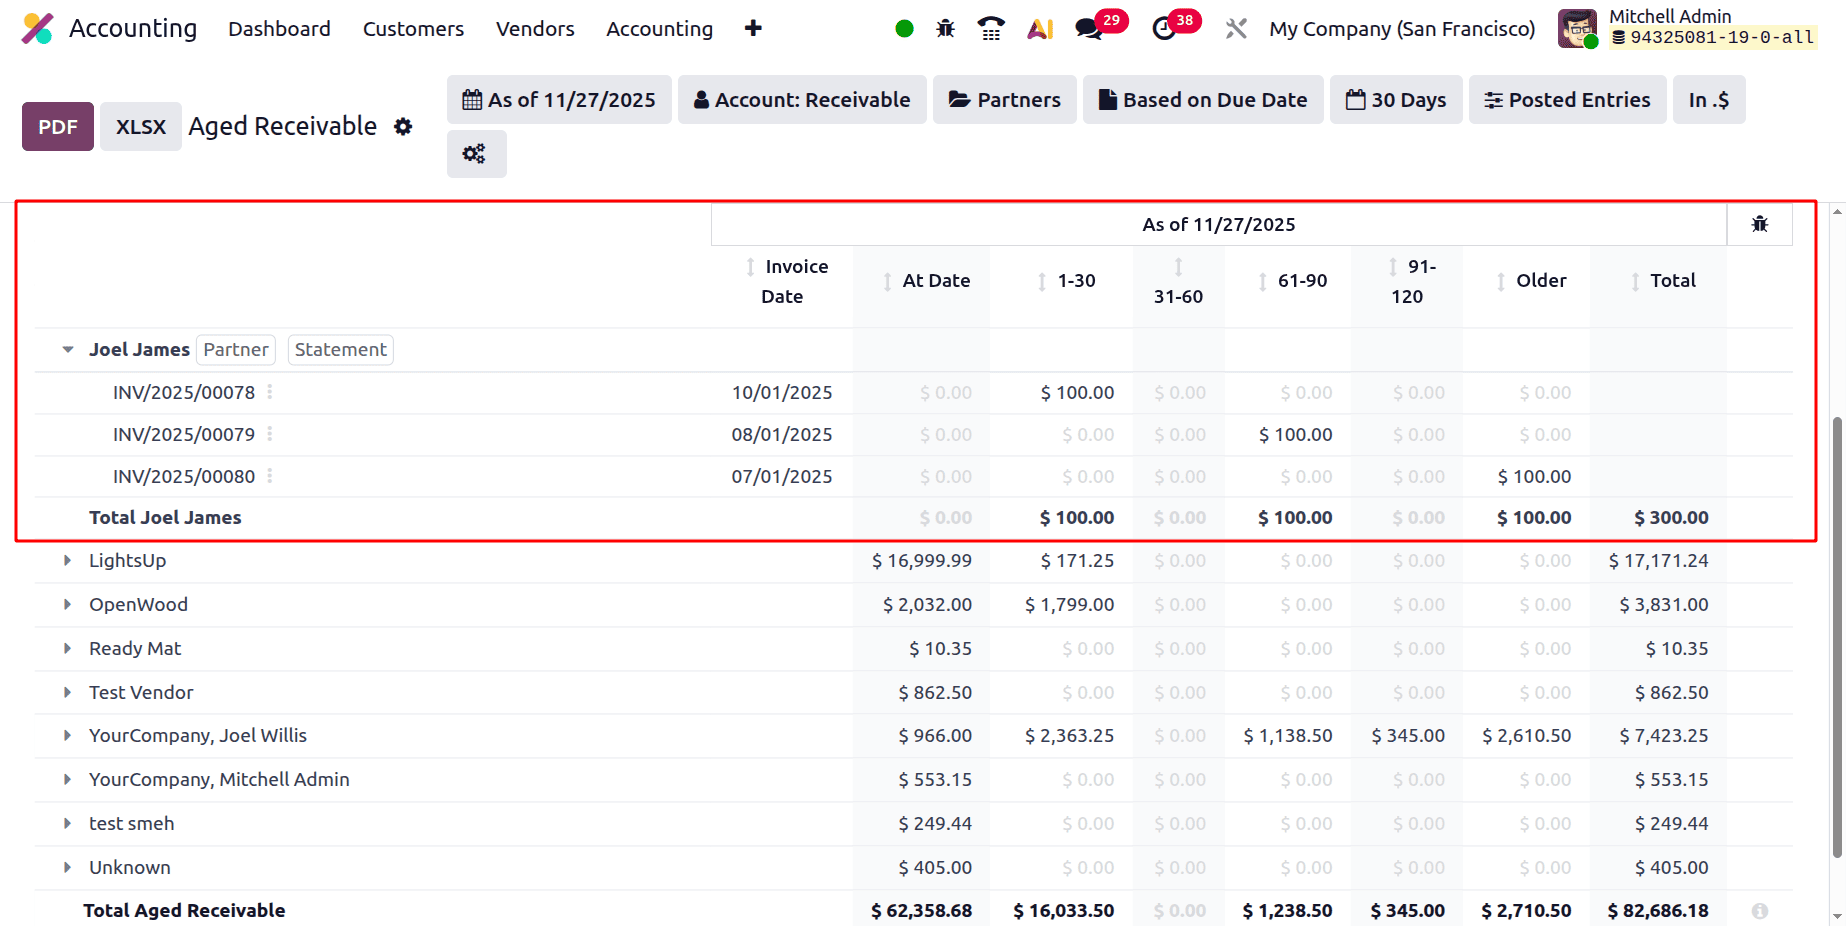Image resolution: width=1846 pixels, height=926 pixels.
Task: Open the new-item plus icon in navbar
Action: (753, 29)
